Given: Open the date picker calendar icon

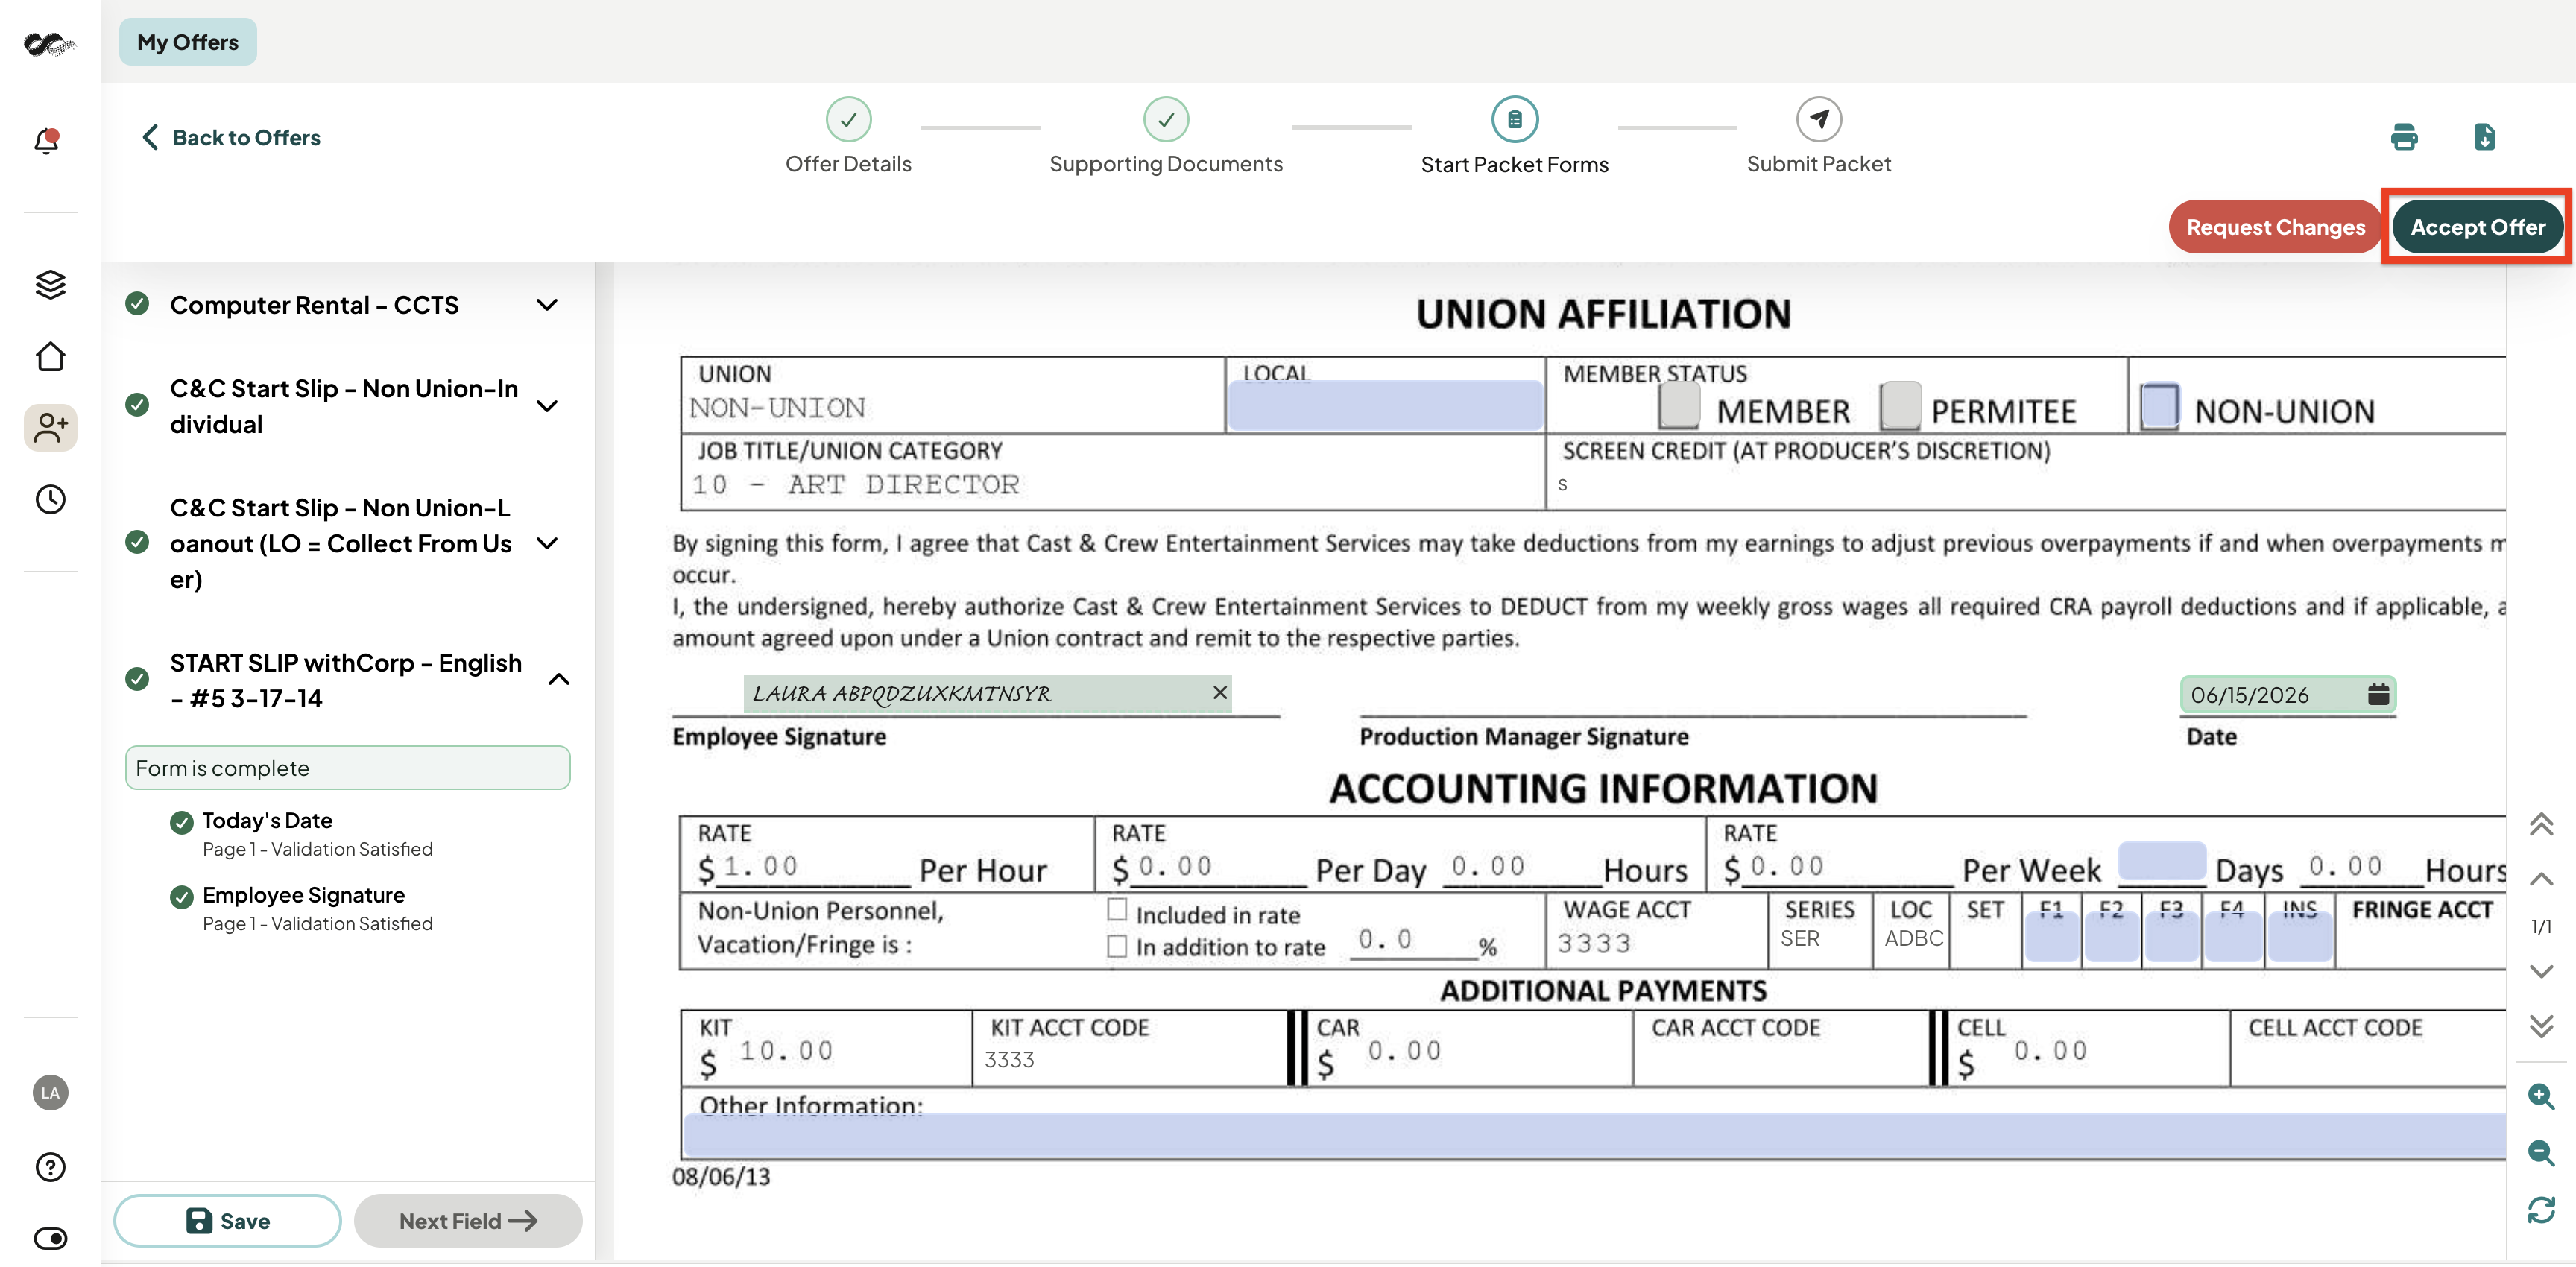Looking at the screenshot, I should (x=2378, y=694).
